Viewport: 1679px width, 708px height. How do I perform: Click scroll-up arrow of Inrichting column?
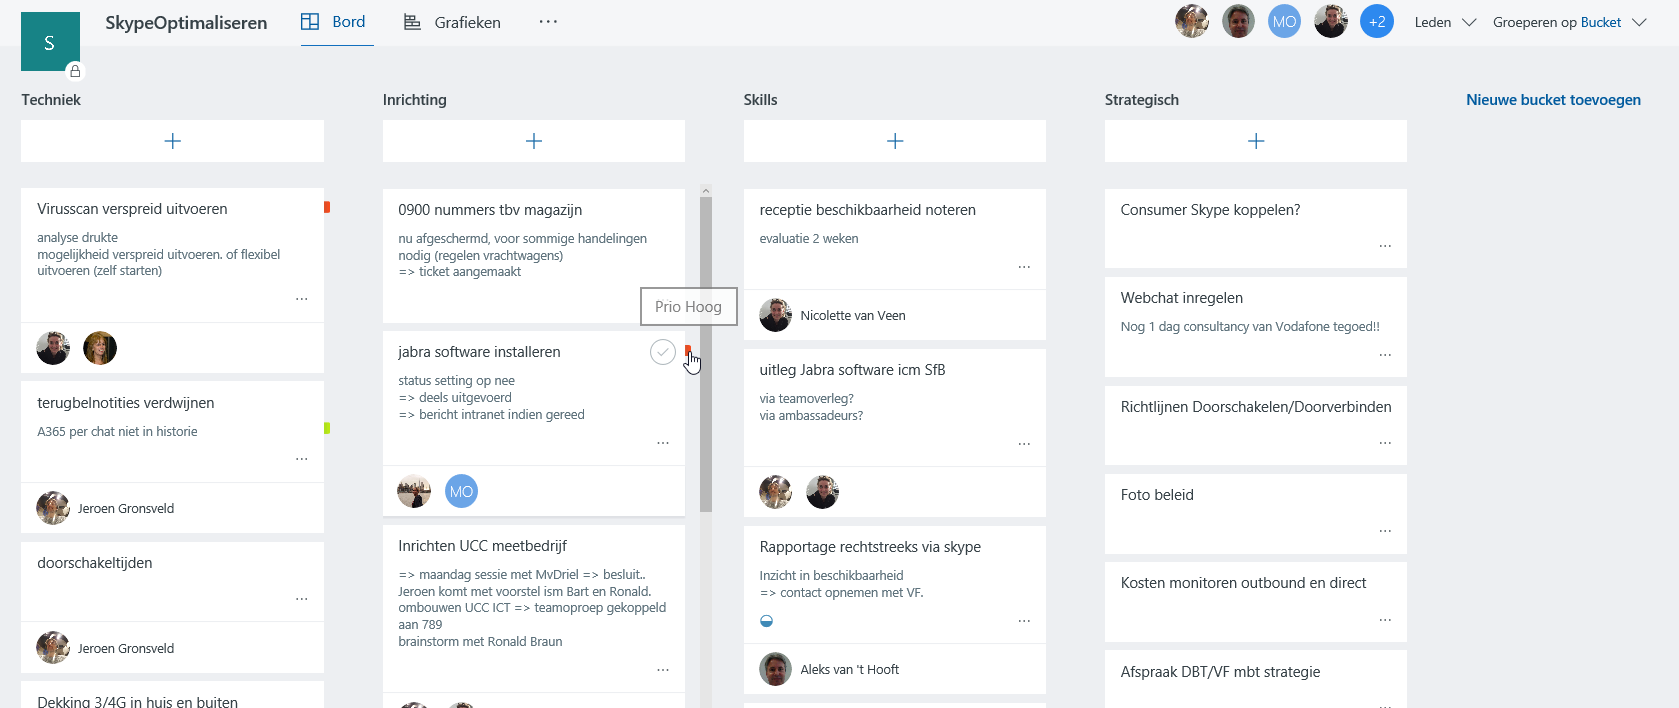pyautogui.click(x=706, y=190)
